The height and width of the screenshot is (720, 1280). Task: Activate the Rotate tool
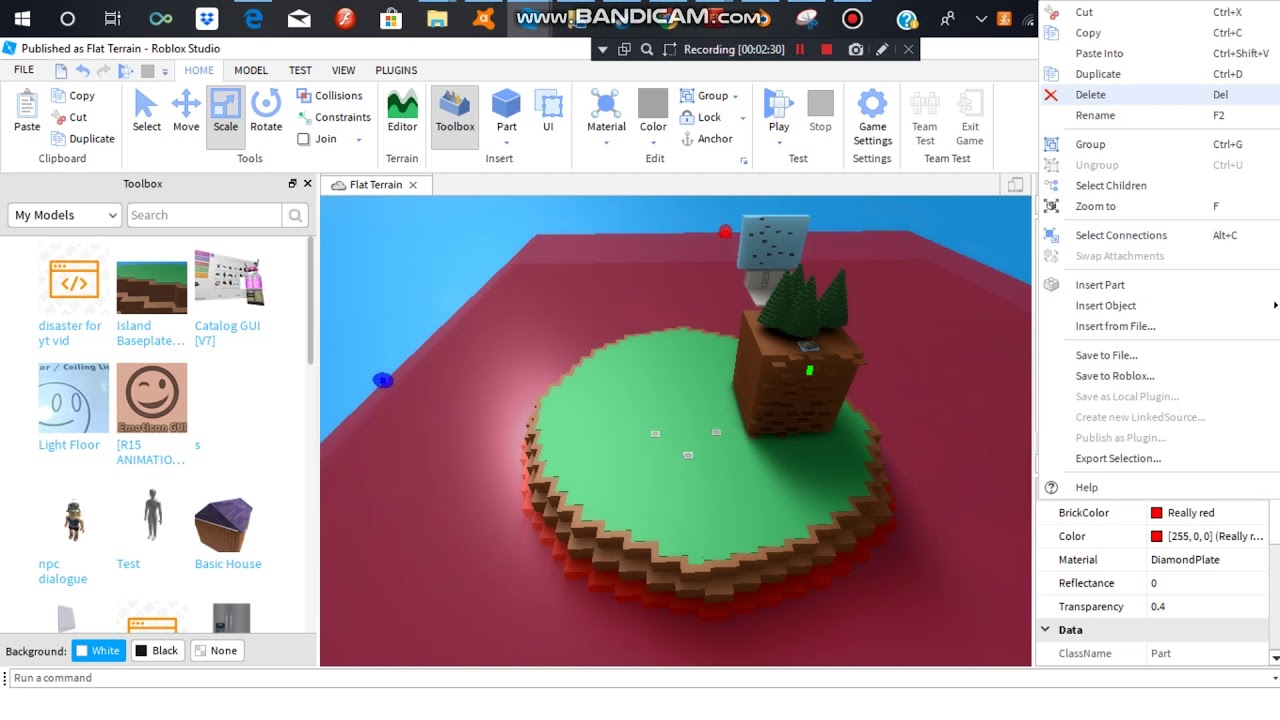(x=266, y=110)
